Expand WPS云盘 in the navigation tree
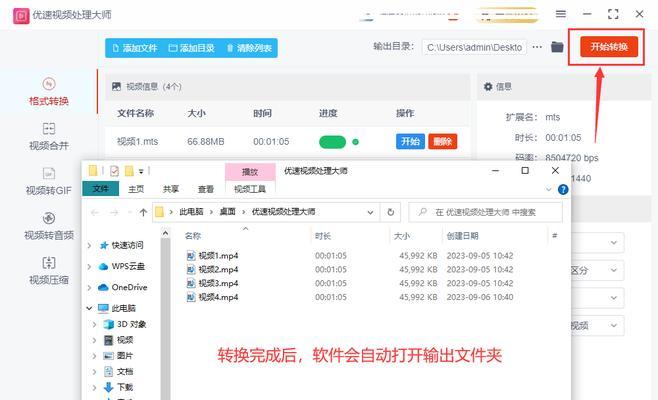The image size is (658, 400). [x=89, y=267]
